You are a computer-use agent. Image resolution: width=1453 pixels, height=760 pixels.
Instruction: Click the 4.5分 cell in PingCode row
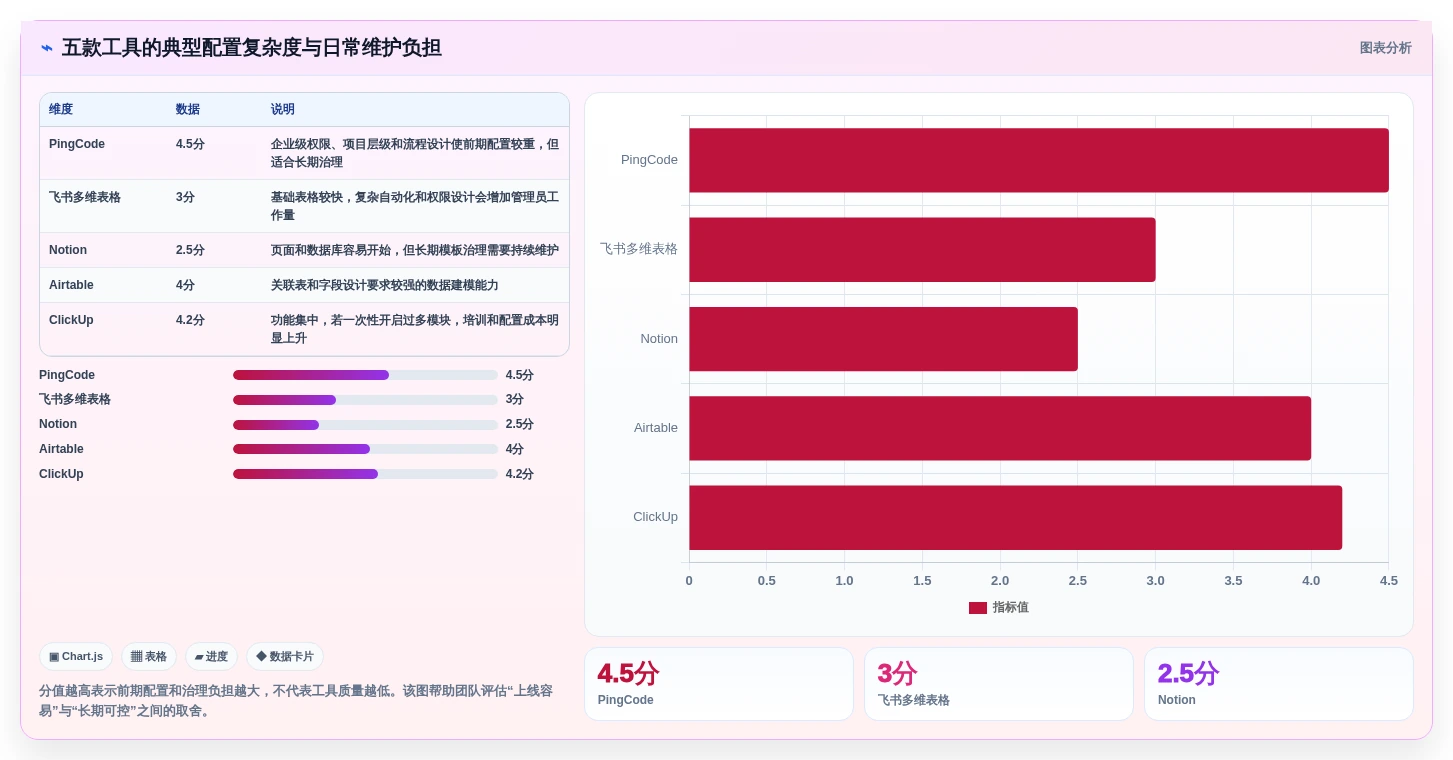pos(190,144)
